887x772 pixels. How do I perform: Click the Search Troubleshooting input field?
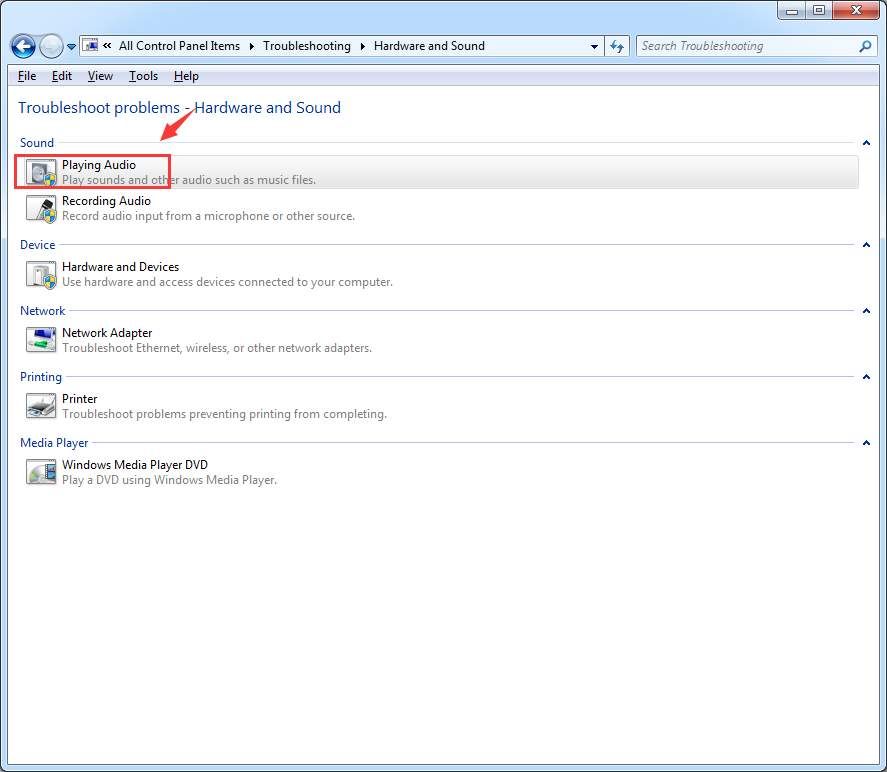point(745,46)
